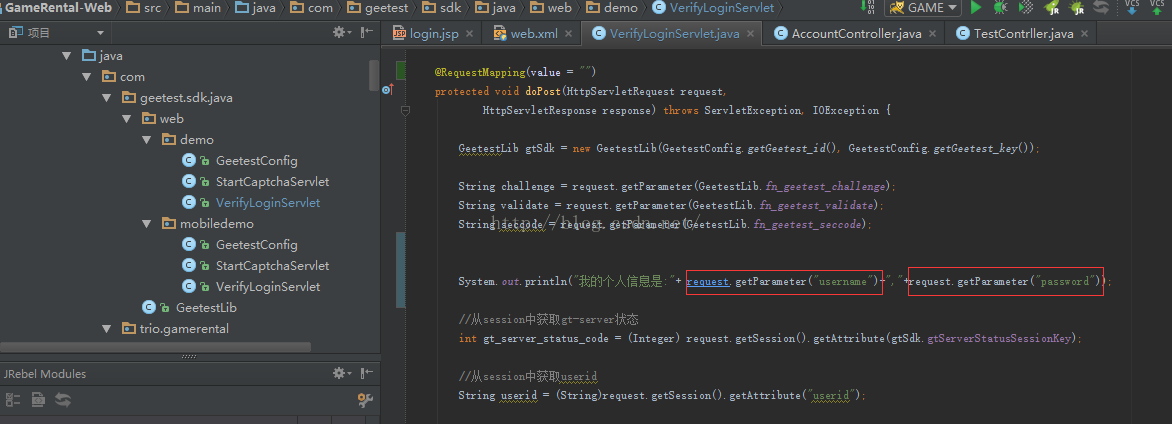The width and height of the screenshot is (1172, 424).
Task: Run with JRebel rocket icon
Action: tap(1051, 8)
